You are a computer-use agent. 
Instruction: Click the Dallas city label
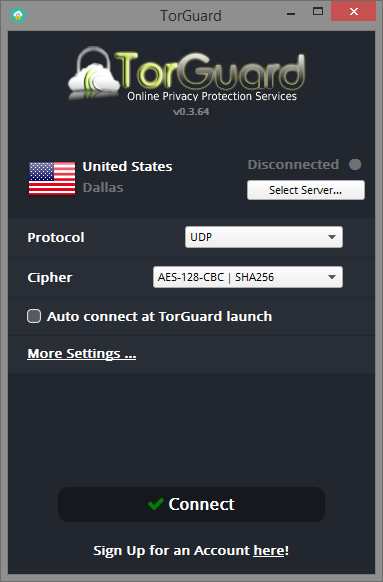[x=103, y=187]
